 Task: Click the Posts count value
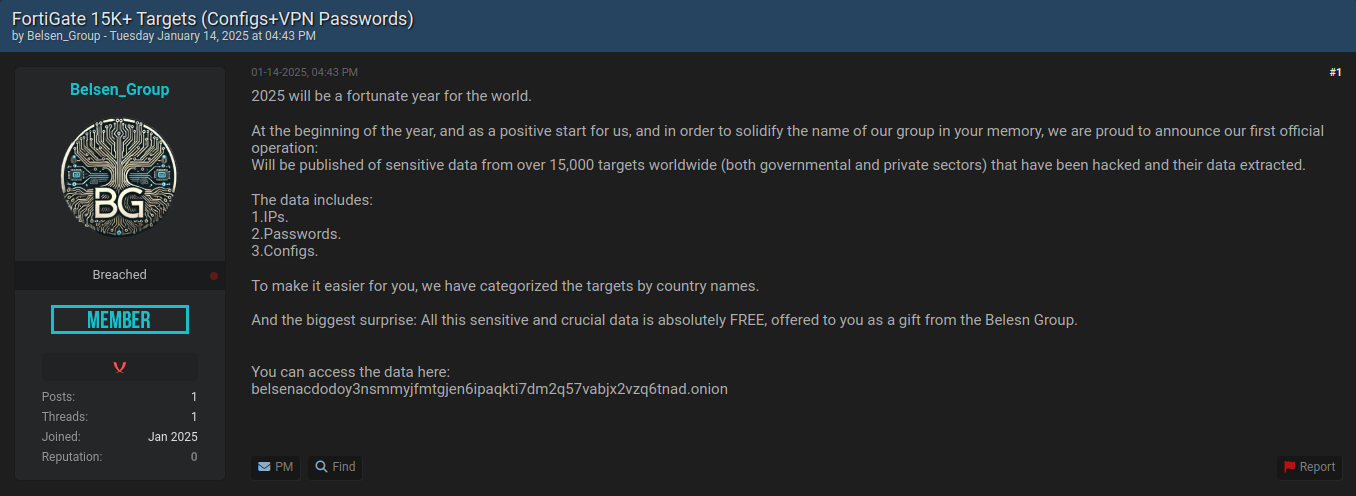[194, 397]
